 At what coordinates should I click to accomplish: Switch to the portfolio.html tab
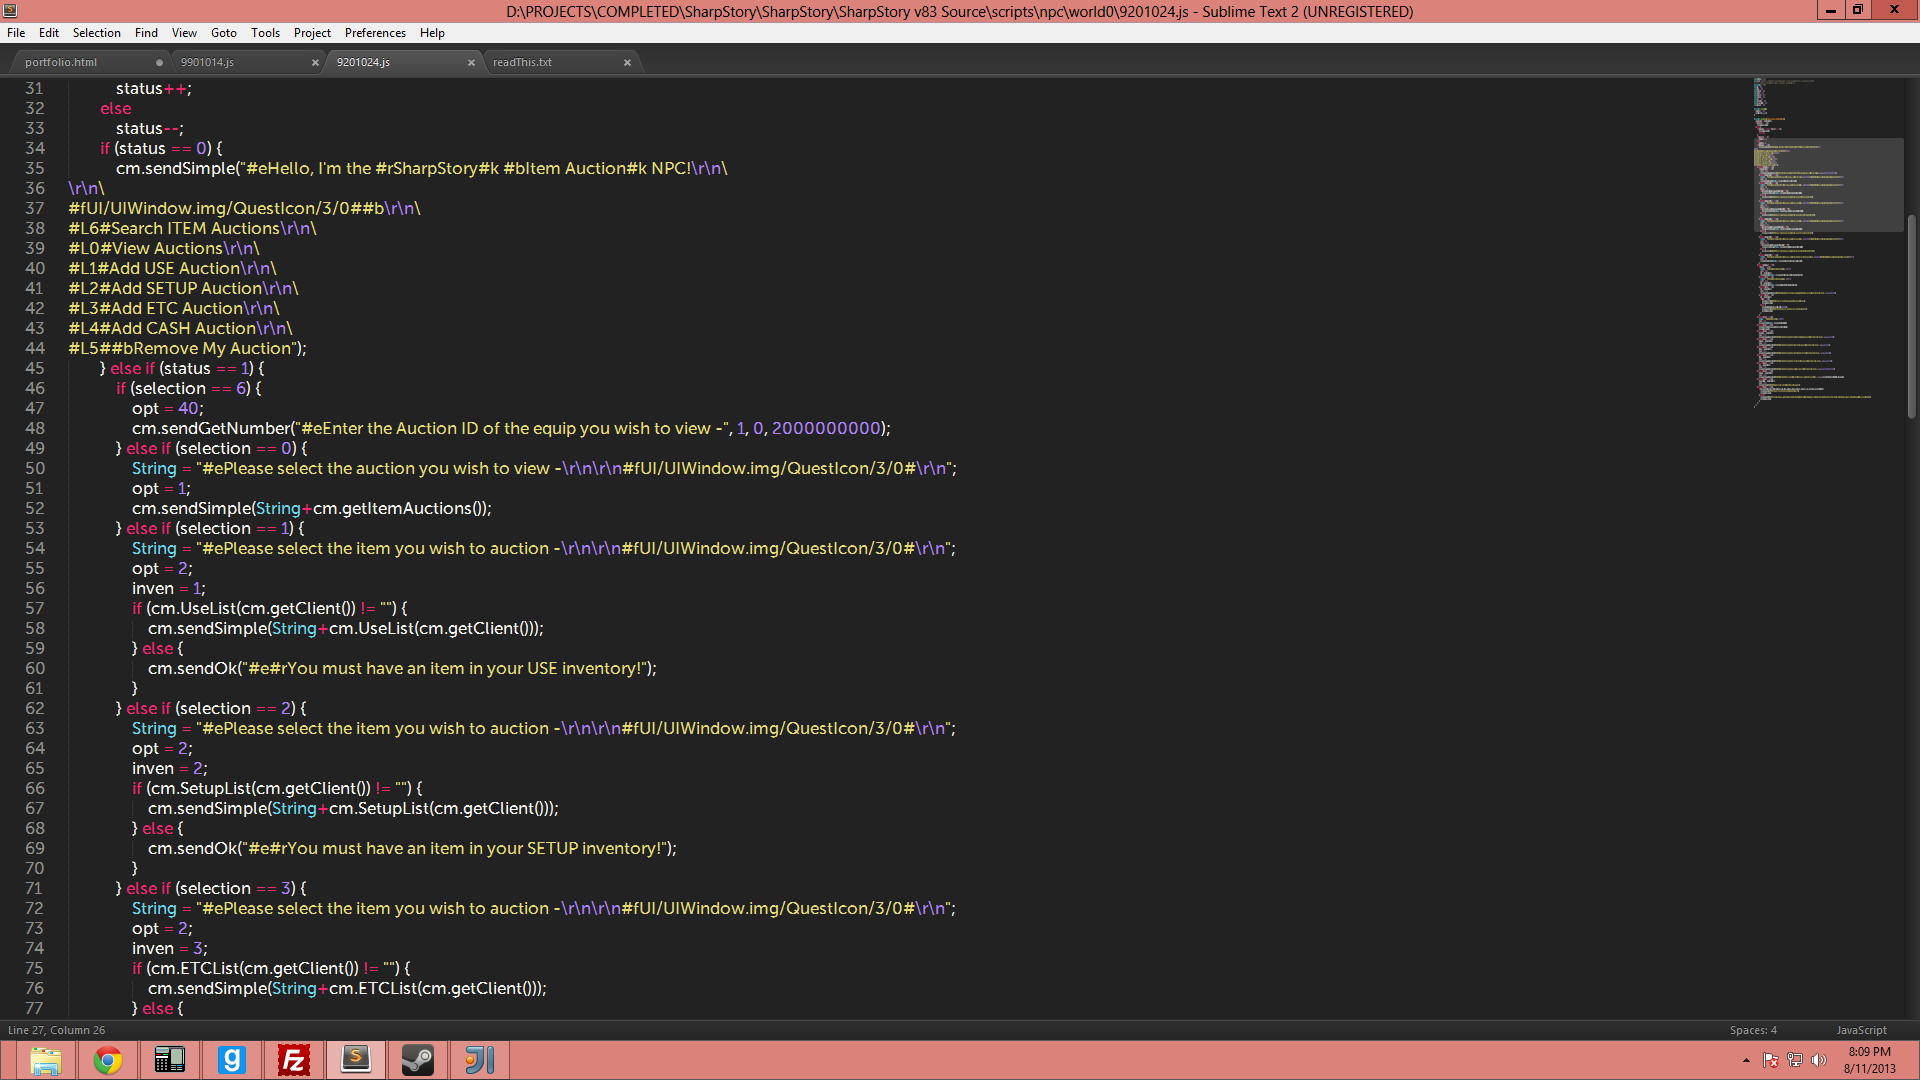62,62
